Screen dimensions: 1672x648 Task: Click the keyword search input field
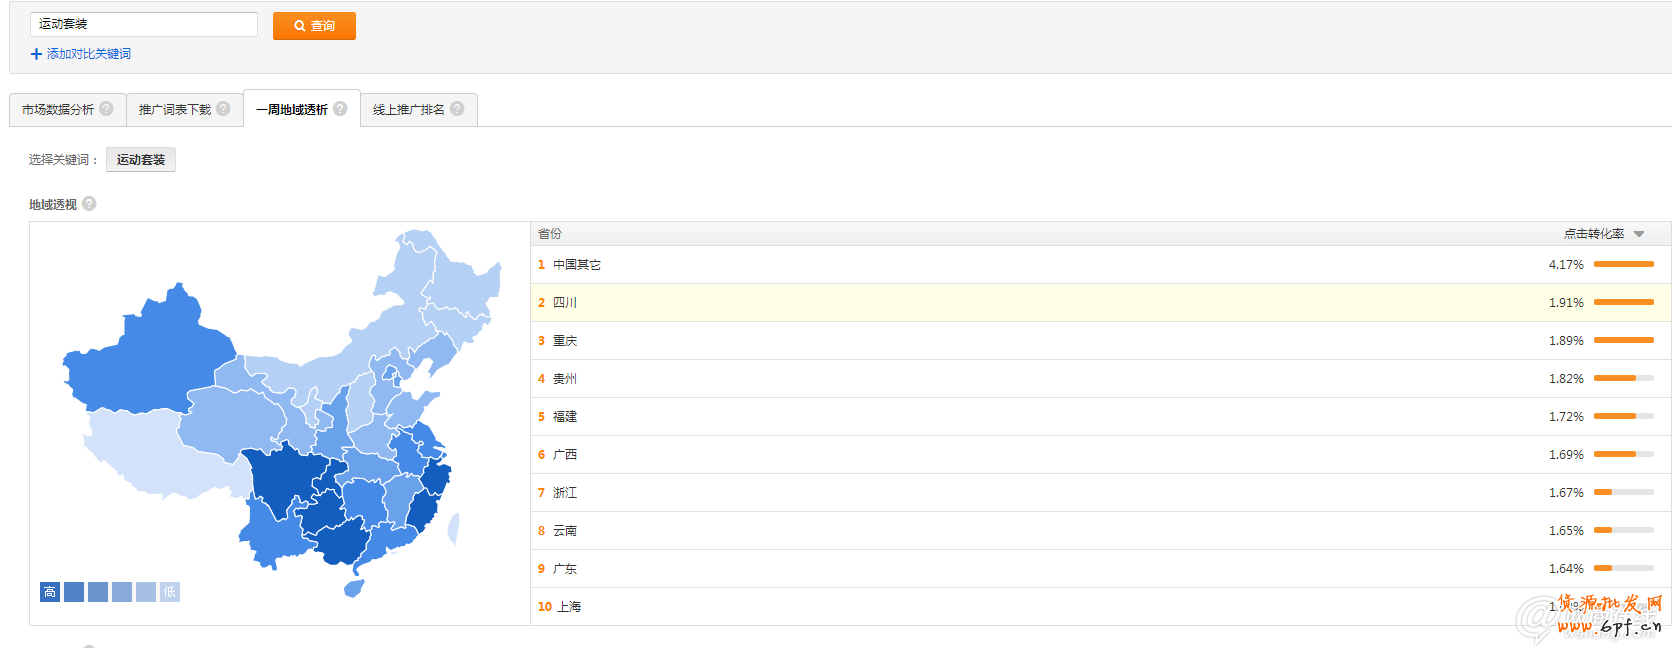click(143, 24)
